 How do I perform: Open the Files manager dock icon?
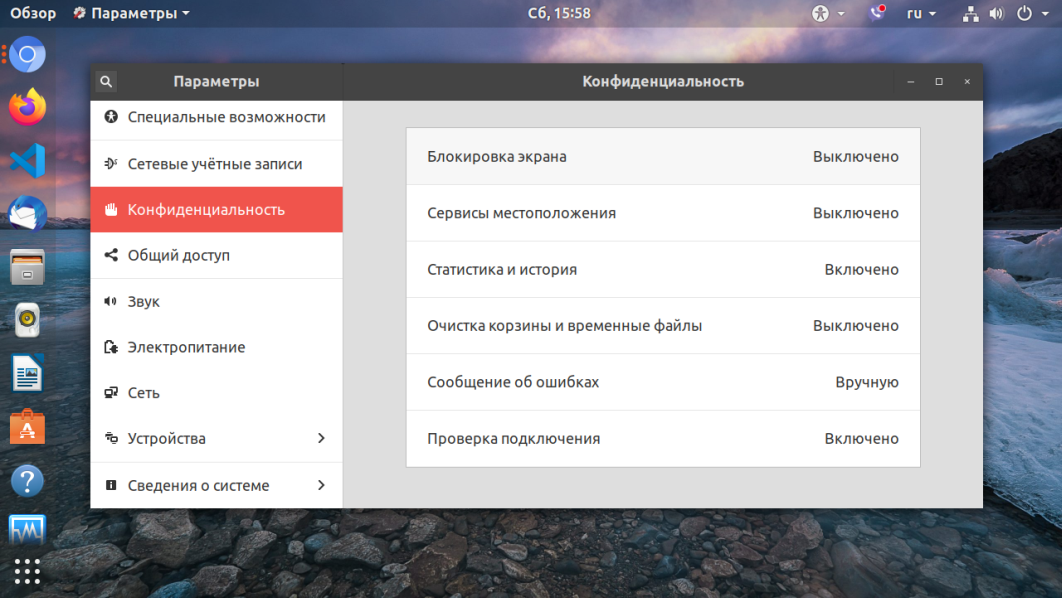coord(27,267)
